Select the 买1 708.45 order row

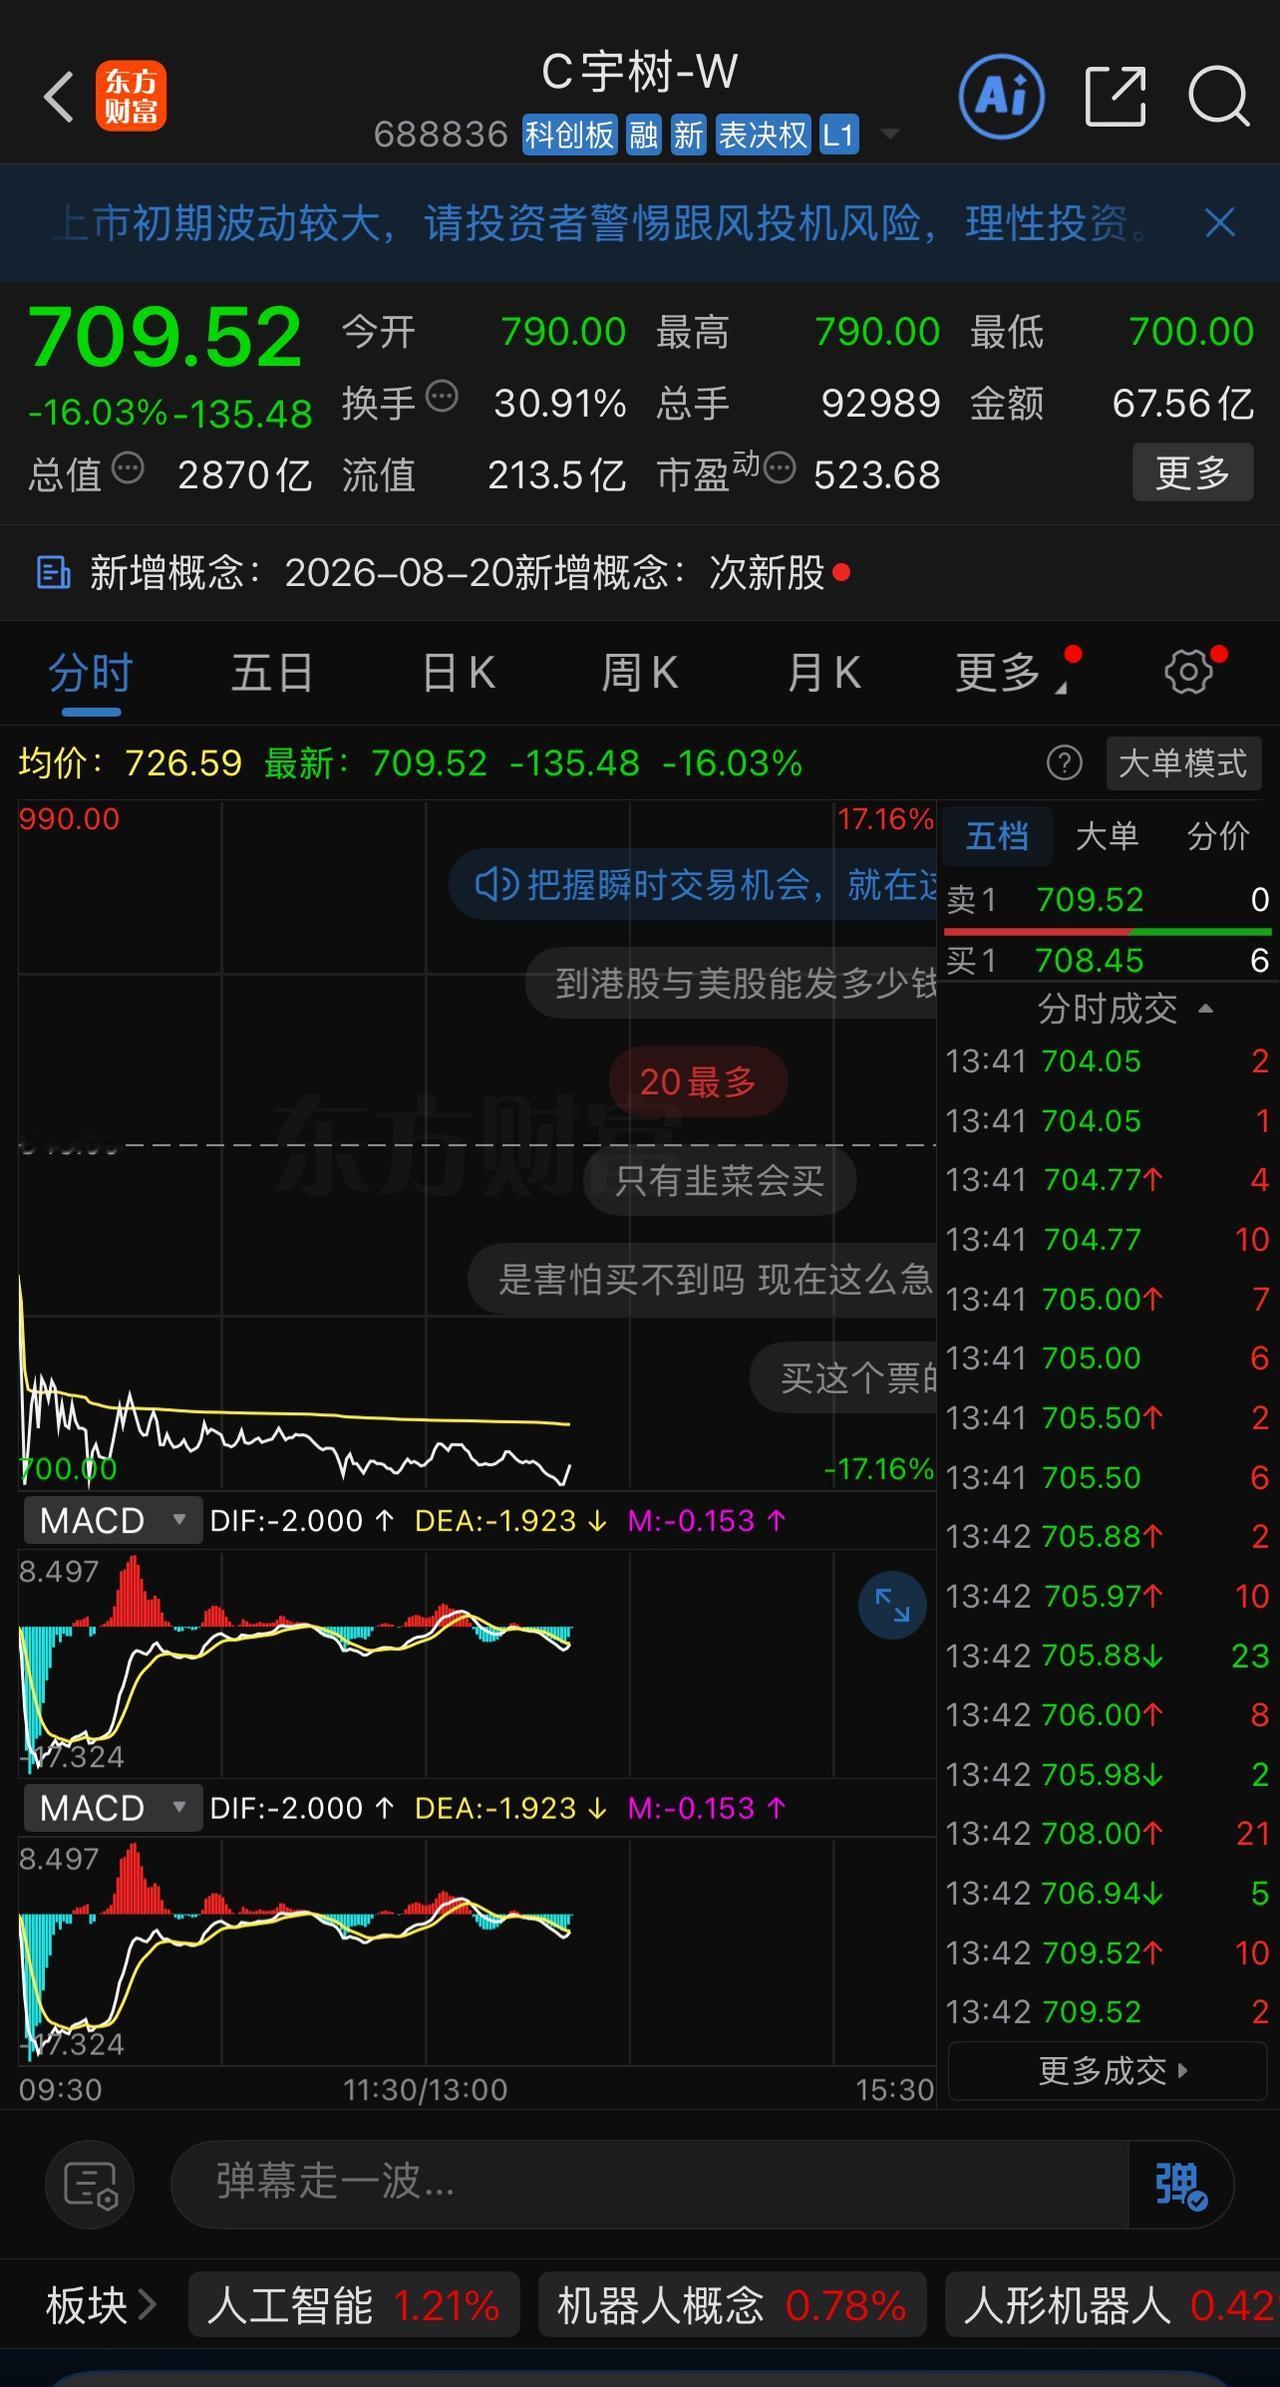coord(1108,960)
